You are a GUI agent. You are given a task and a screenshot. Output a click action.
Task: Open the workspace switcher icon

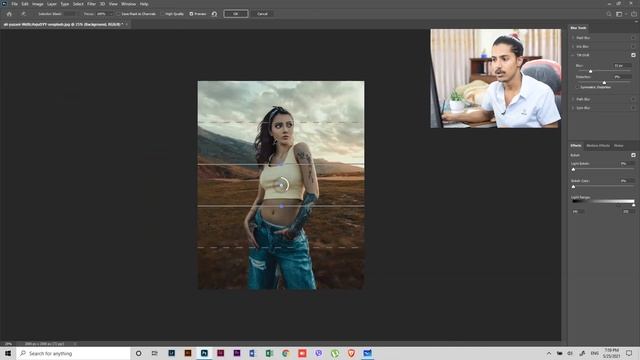[619, 14]
